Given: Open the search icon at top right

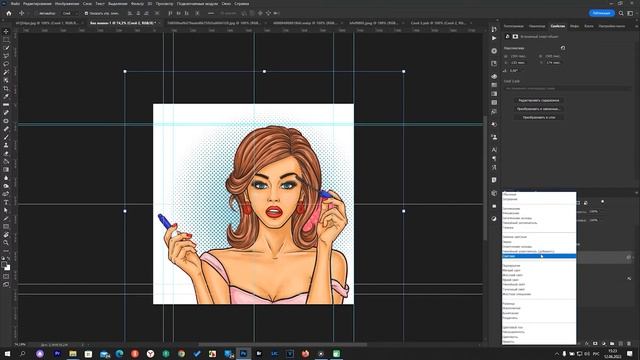Looking at the screenshot, I should (621, 13).
